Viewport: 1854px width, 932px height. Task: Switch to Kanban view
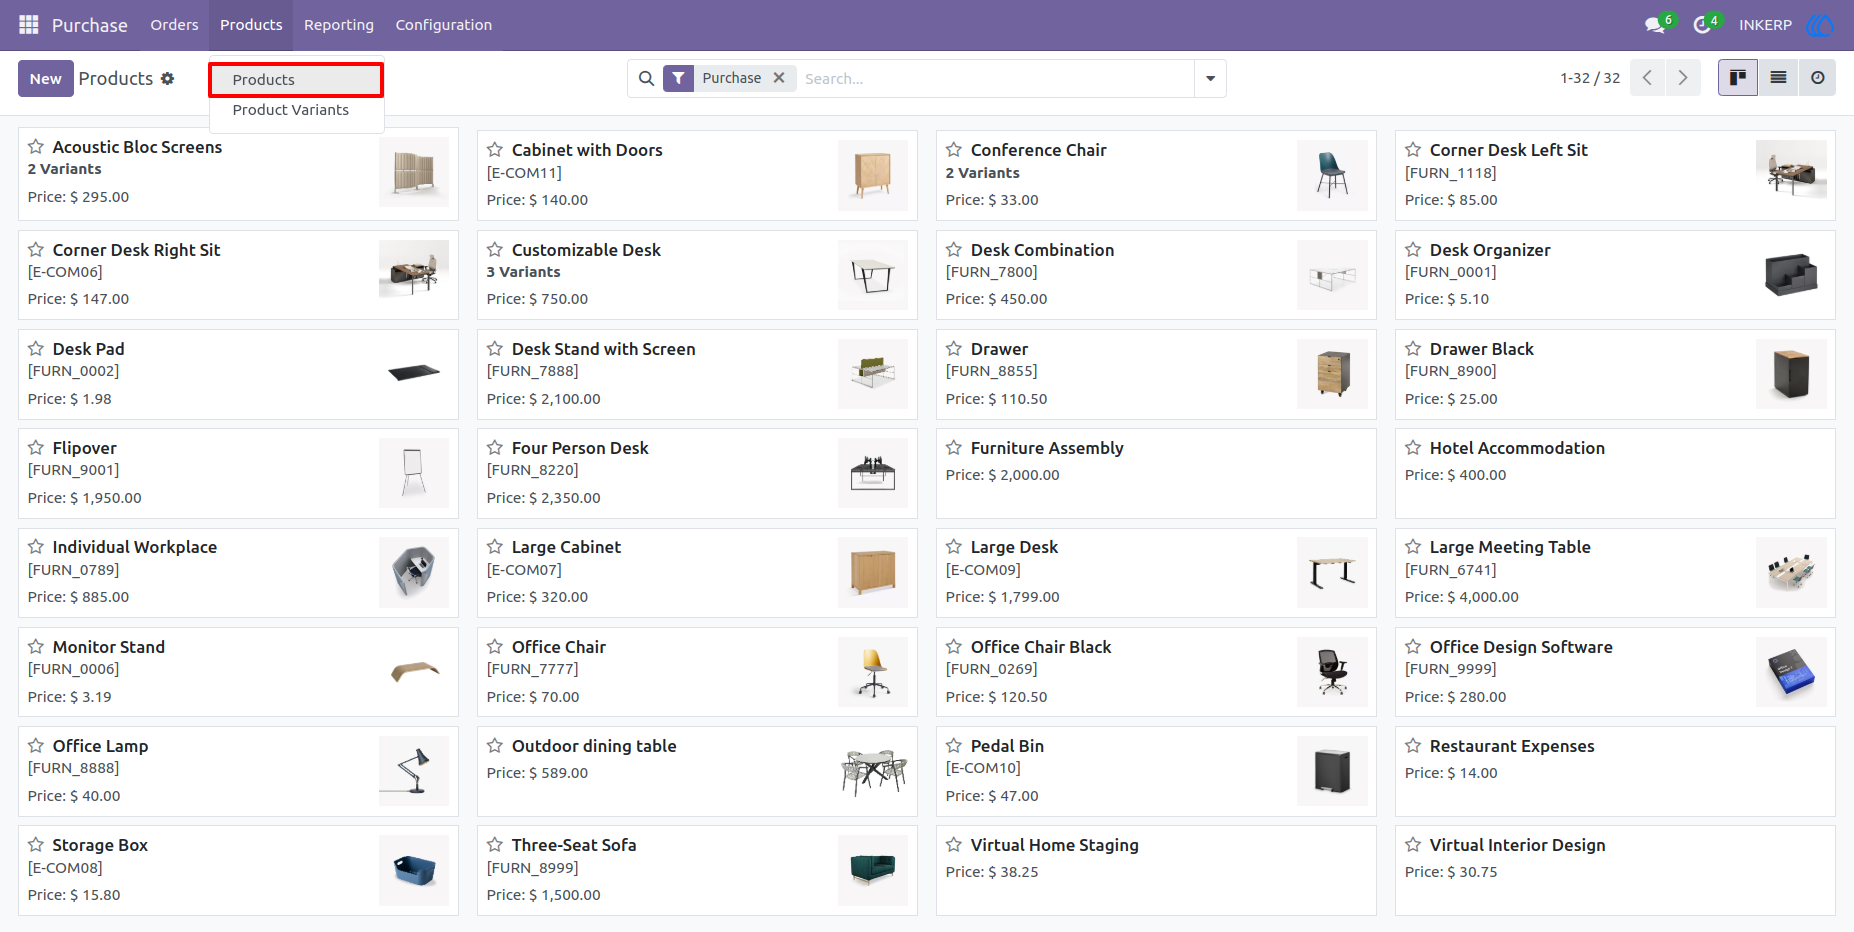(x=1738, y=78)
